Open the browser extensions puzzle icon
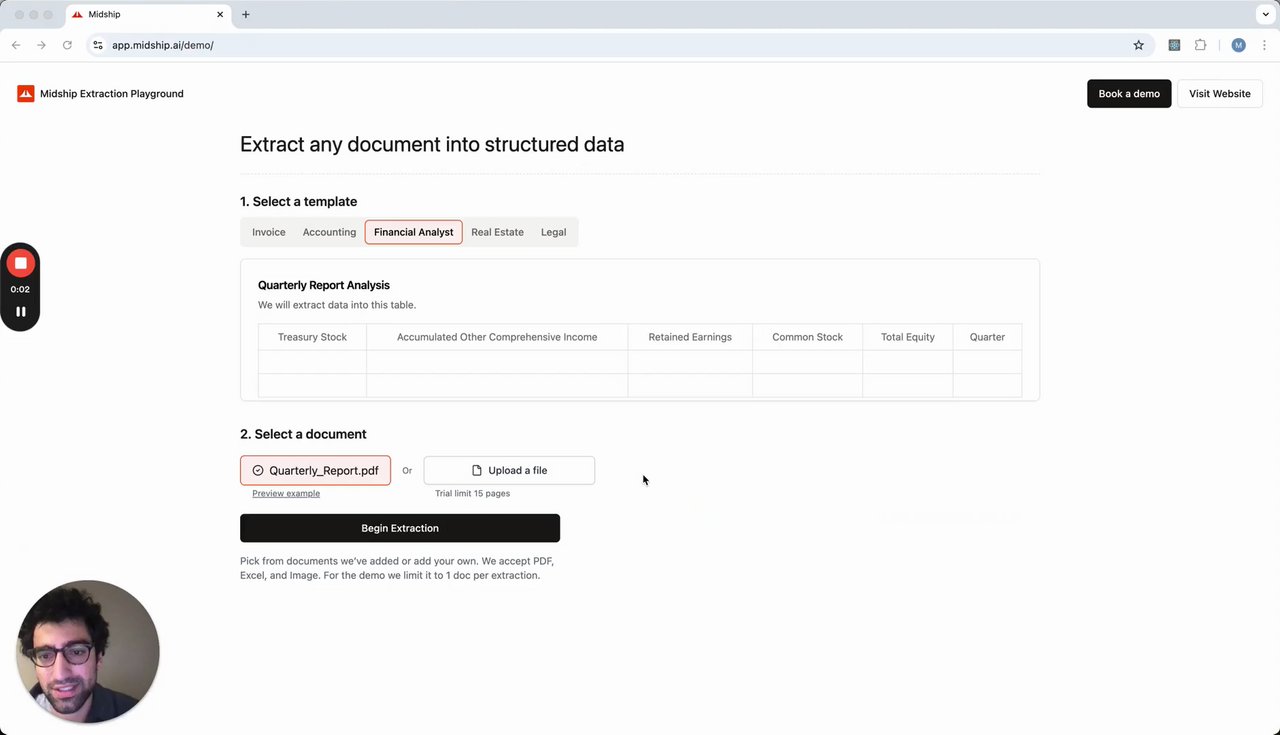The height and width of the screenshot is (735, 1280). coord(1200,45)
